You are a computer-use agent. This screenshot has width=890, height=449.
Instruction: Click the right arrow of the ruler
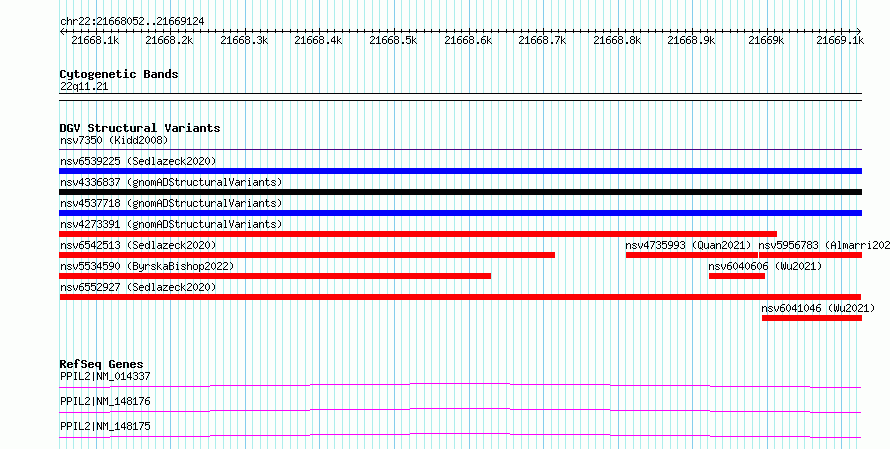pos(859,31)
